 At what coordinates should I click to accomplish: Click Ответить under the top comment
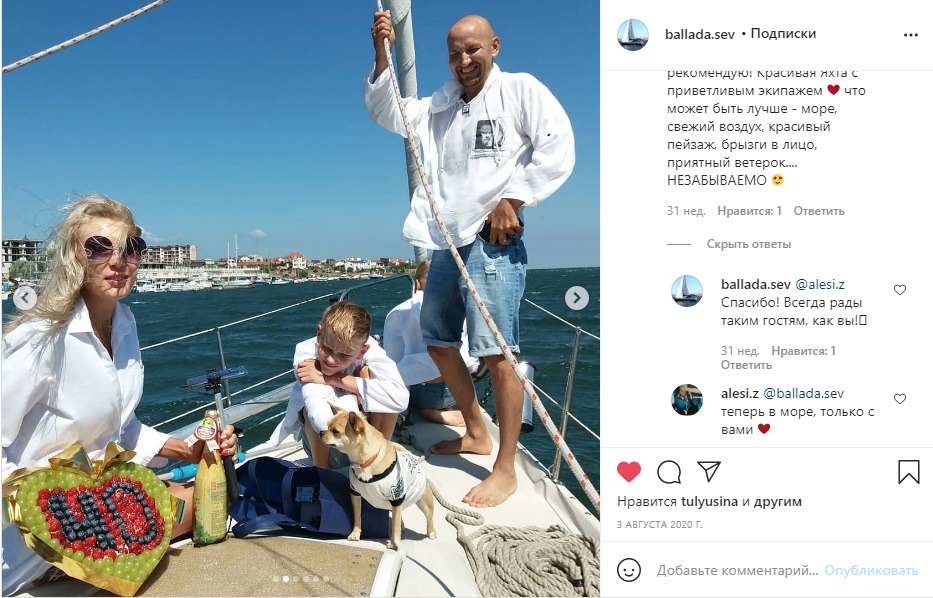point(819,211)
